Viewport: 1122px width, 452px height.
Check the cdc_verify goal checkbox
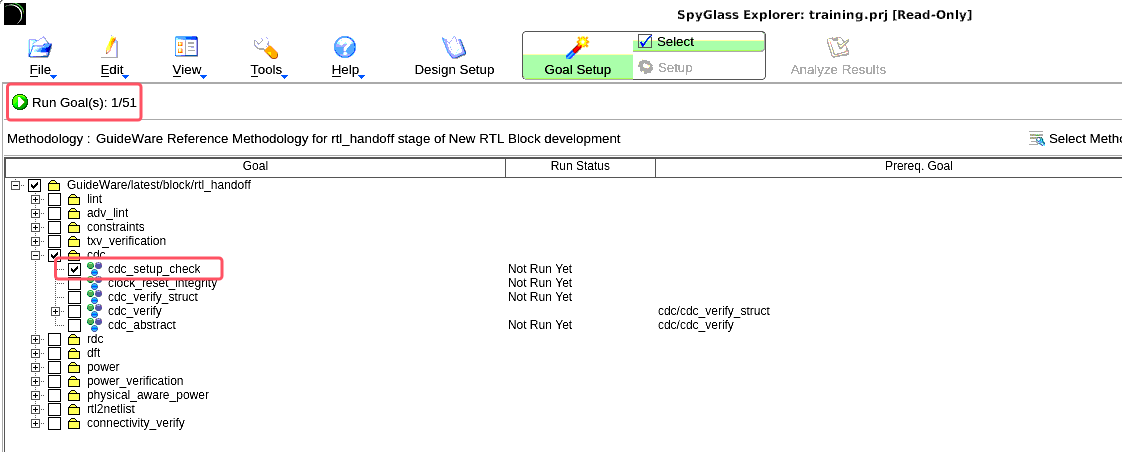[x=74, y=311]
